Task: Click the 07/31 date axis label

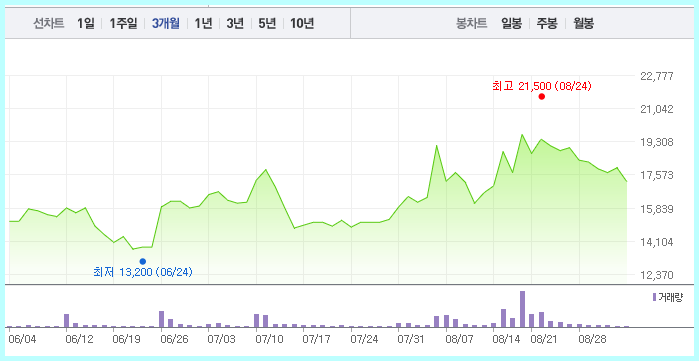Action: (411, 340)
